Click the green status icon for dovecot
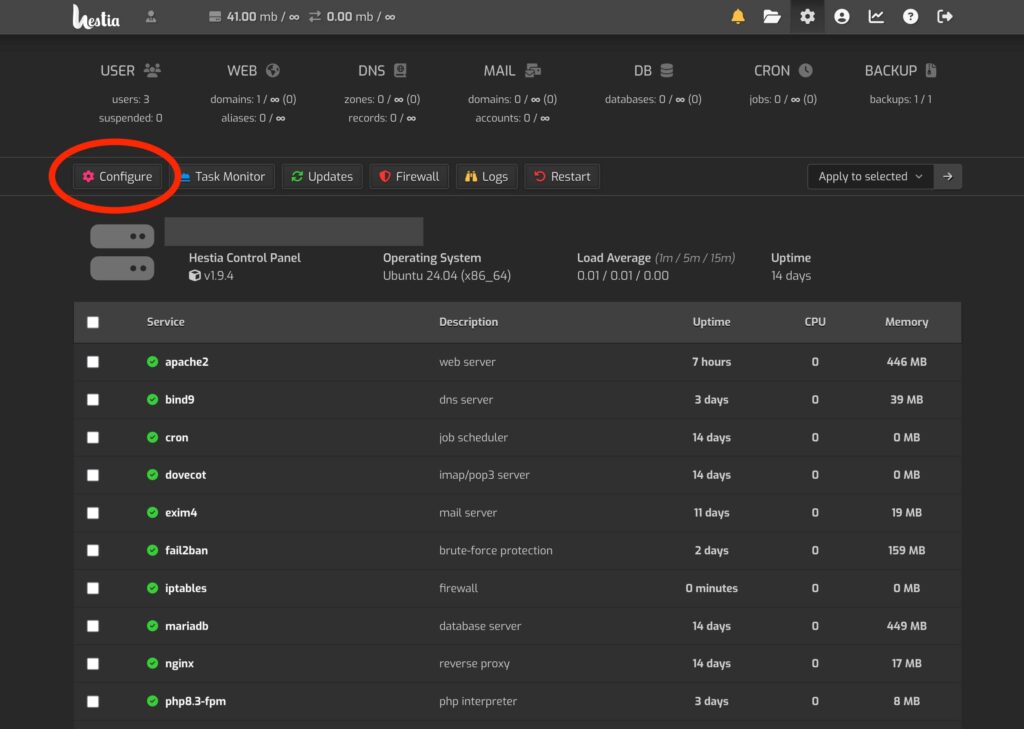Viewport: 1024px width, 729px height. click(152, 475)
